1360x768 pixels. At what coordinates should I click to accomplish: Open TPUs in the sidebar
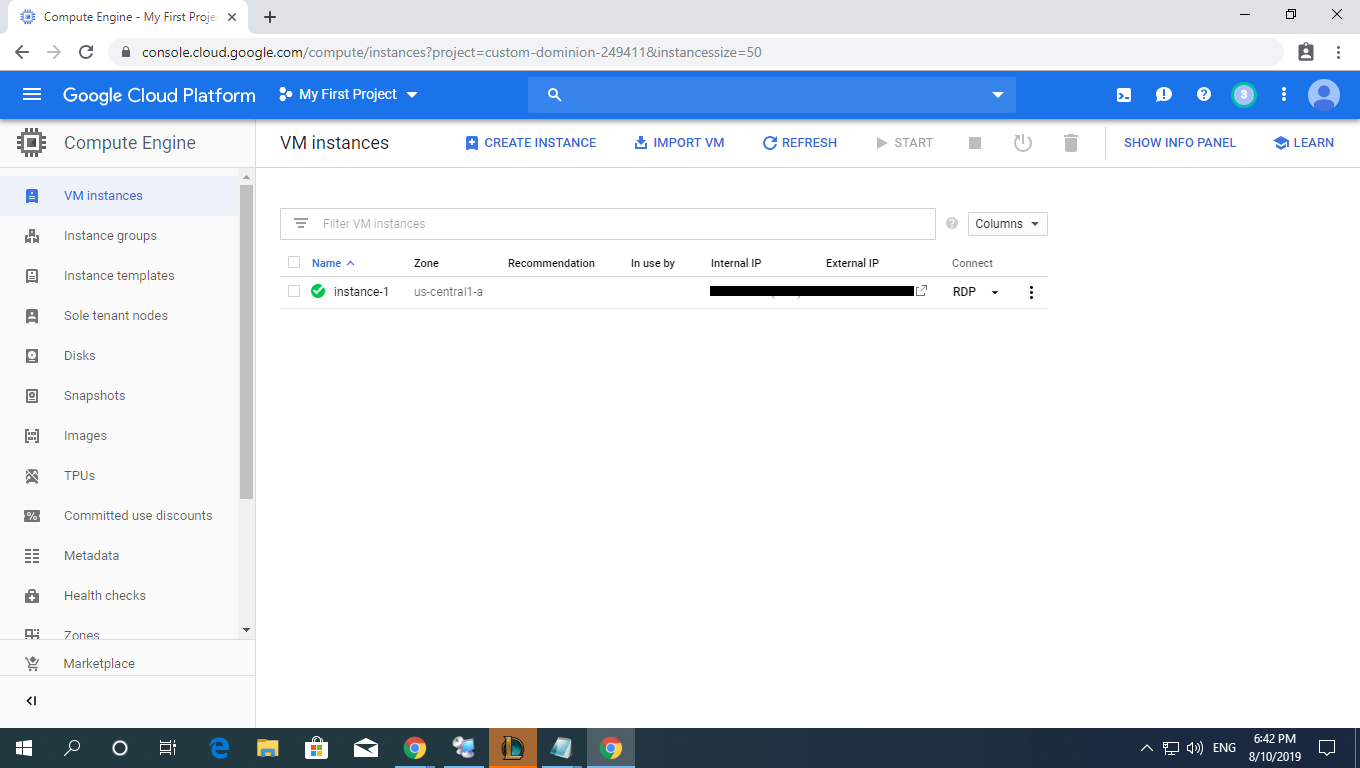click(120, 476)
